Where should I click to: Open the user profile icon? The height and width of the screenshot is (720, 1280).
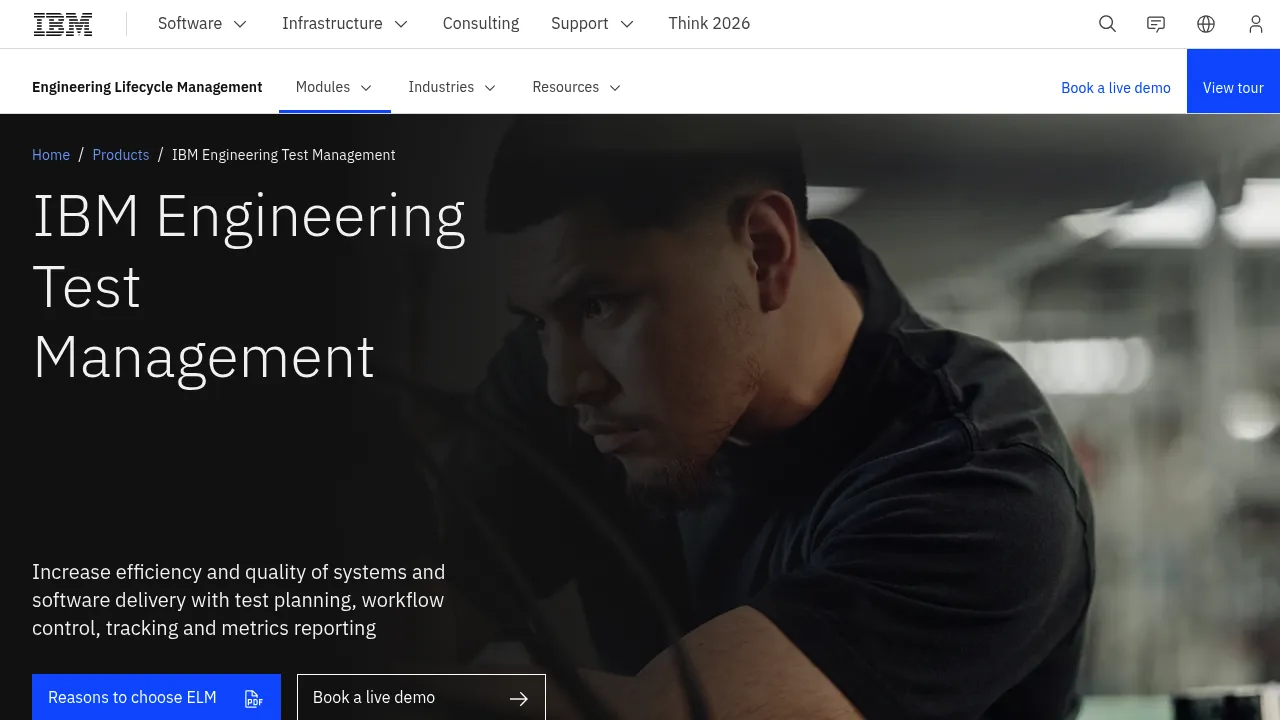(1256, 24)
